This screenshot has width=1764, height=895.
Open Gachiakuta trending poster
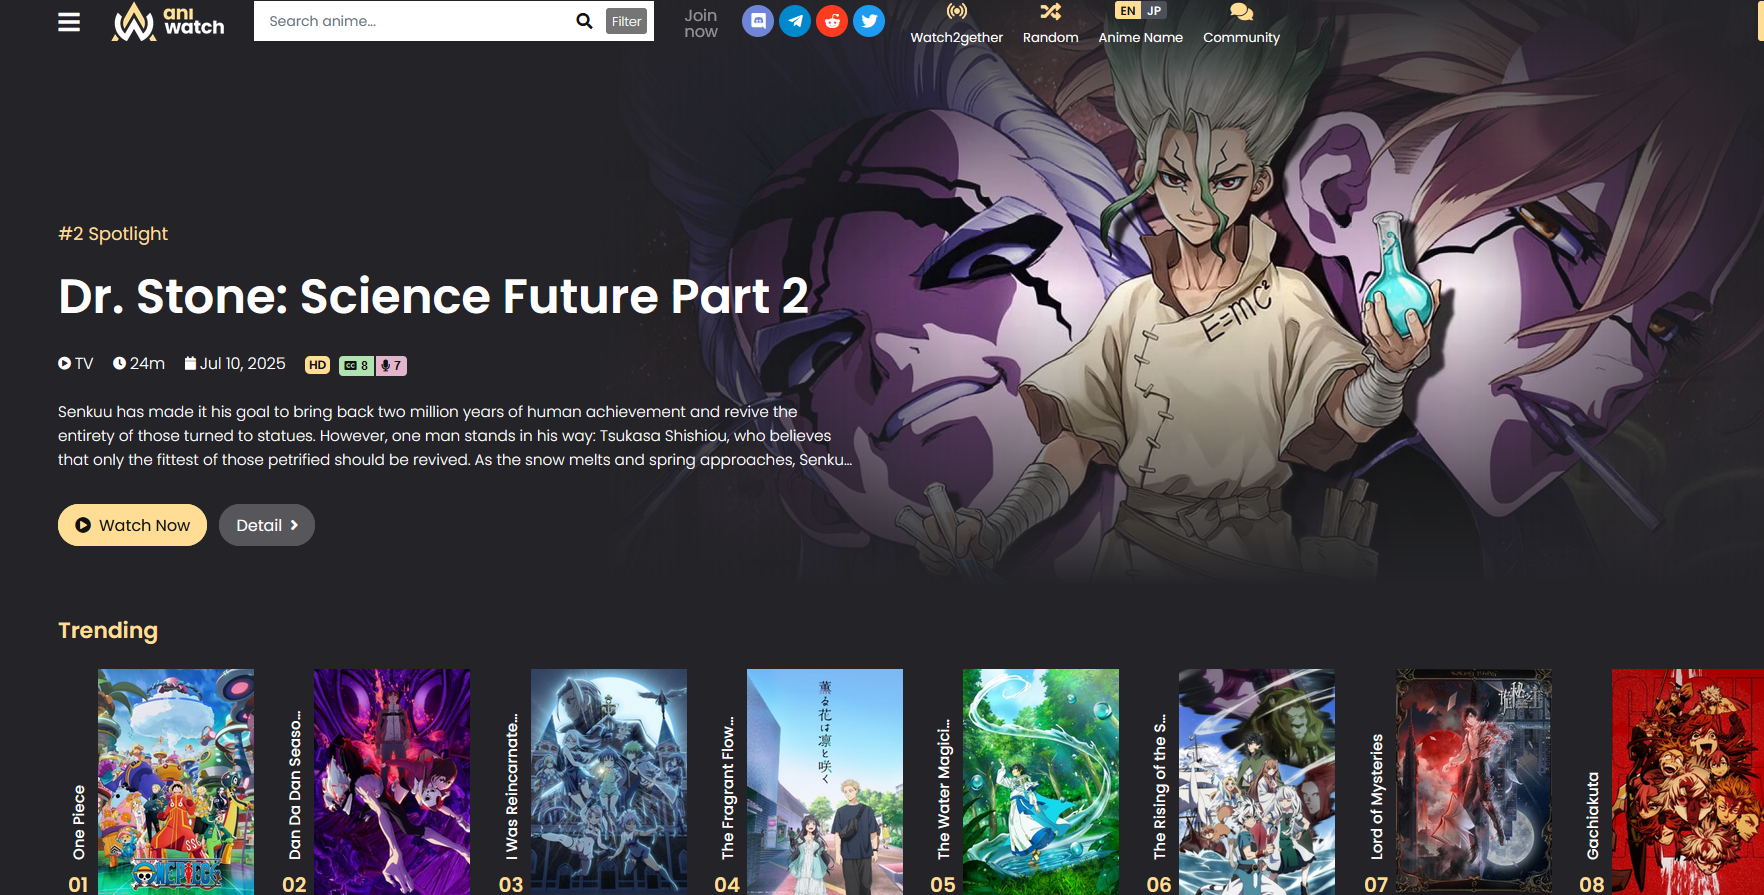tap(1688, 782)
